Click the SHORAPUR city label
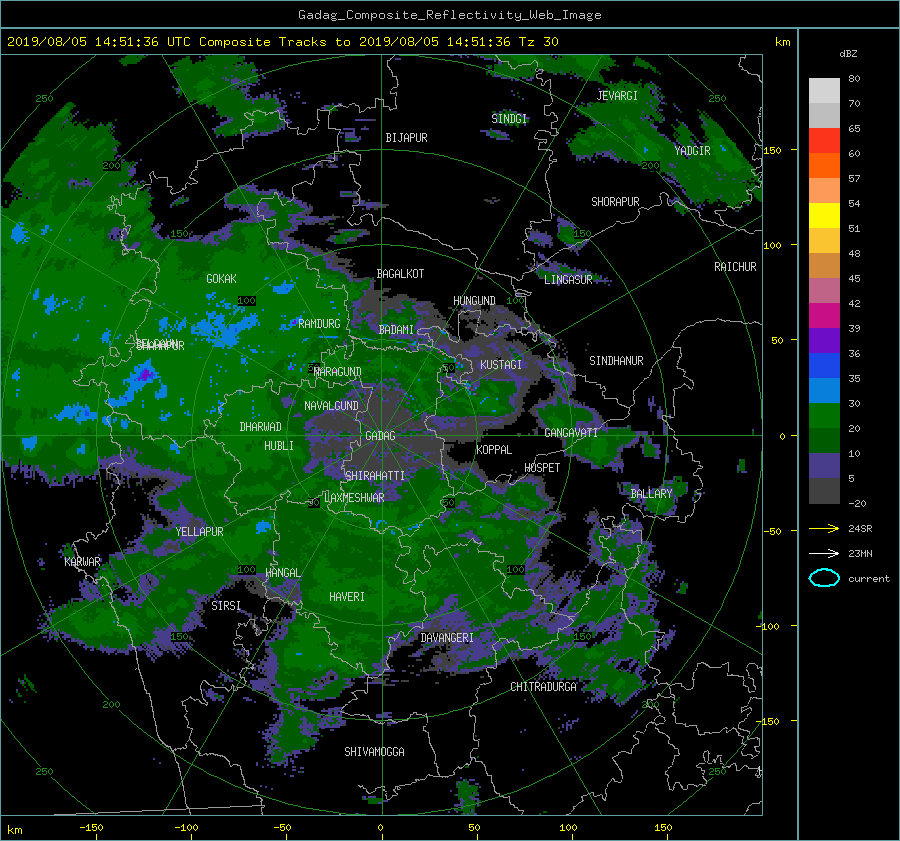This screenshot has height=841, width=900. tap(615, 202)
